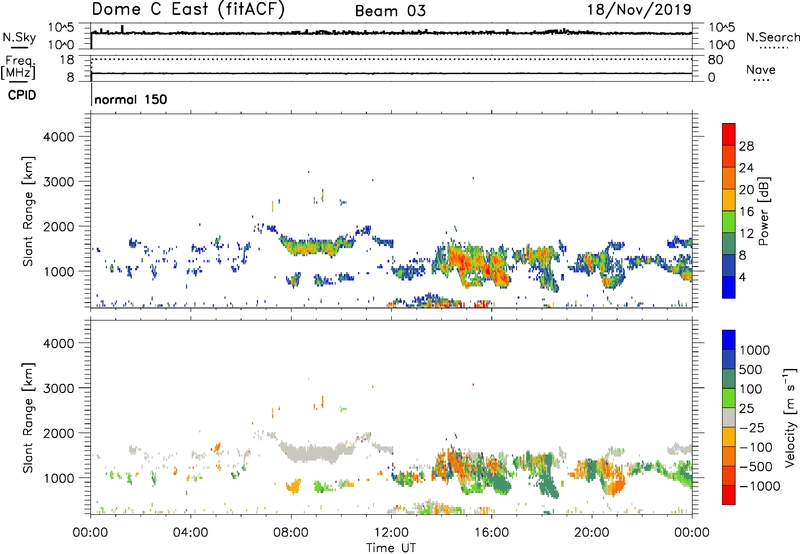This screenshot has width=800, height=554.
Task: Click the "Time UT" axis title
Action: [391, 548]
